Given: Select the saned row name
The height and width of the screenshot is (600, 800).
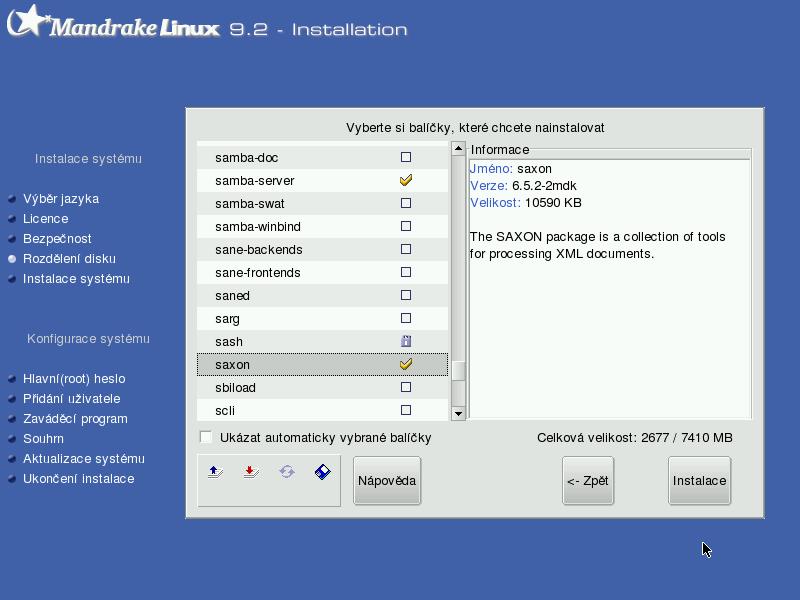Looking at the screenshot, I should (x=232, y=295).
